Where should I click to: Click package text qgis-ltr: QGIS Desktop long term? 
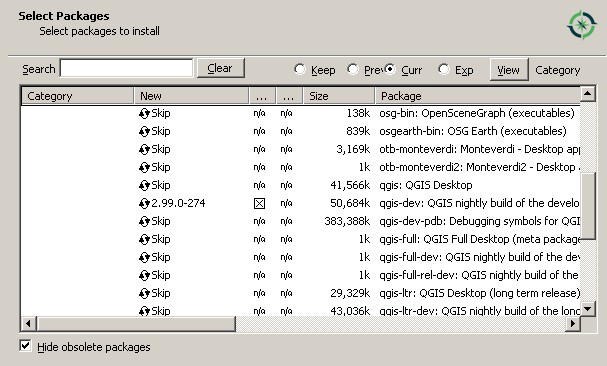(479, 294)
